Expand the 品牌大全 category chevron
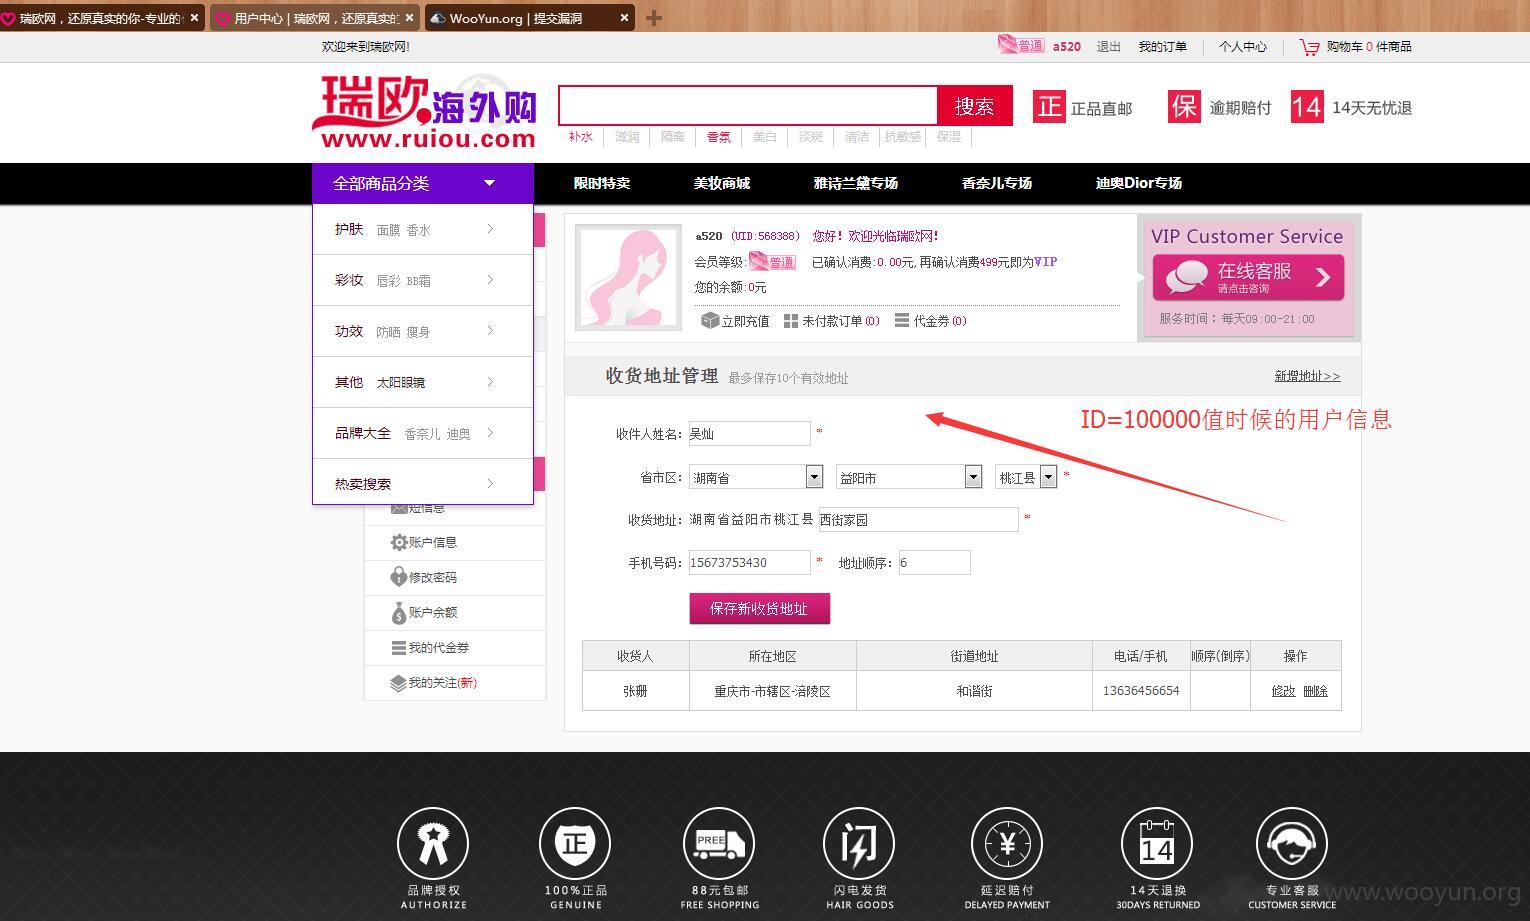The height and width of the screenshot is (921, 1530). coord(490,433)
